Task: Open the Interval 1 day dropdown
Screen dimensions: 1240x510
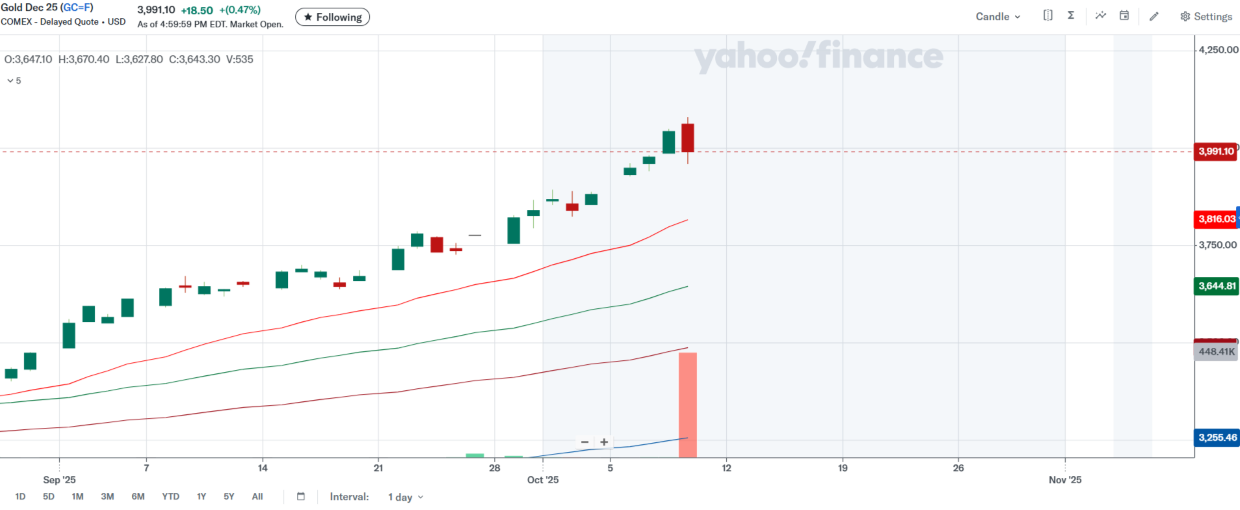Action: pyautogui.click(x=405, y=497)
